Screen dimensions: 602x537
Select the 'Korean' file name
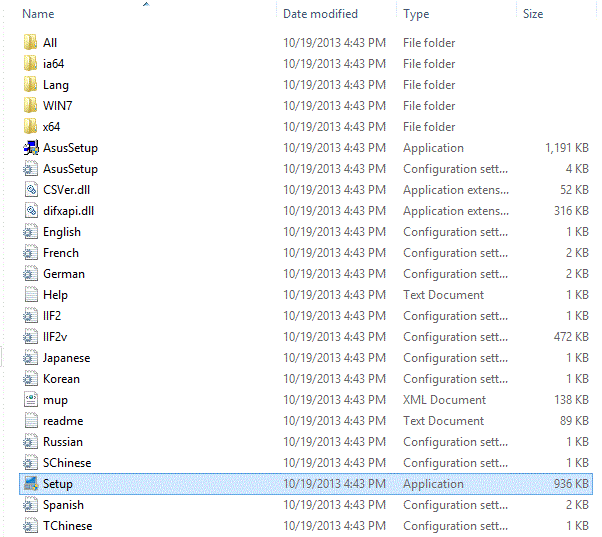(x=61, y=379)
